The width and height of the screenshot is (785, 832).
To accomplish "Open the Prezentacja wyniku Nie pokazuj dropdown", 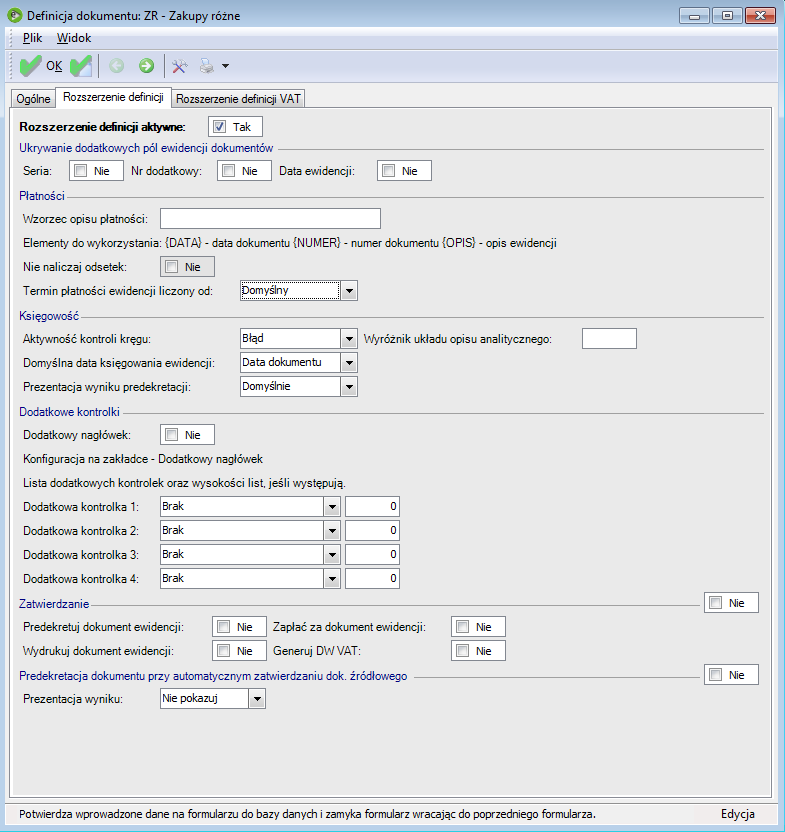I will pos(257,699).
